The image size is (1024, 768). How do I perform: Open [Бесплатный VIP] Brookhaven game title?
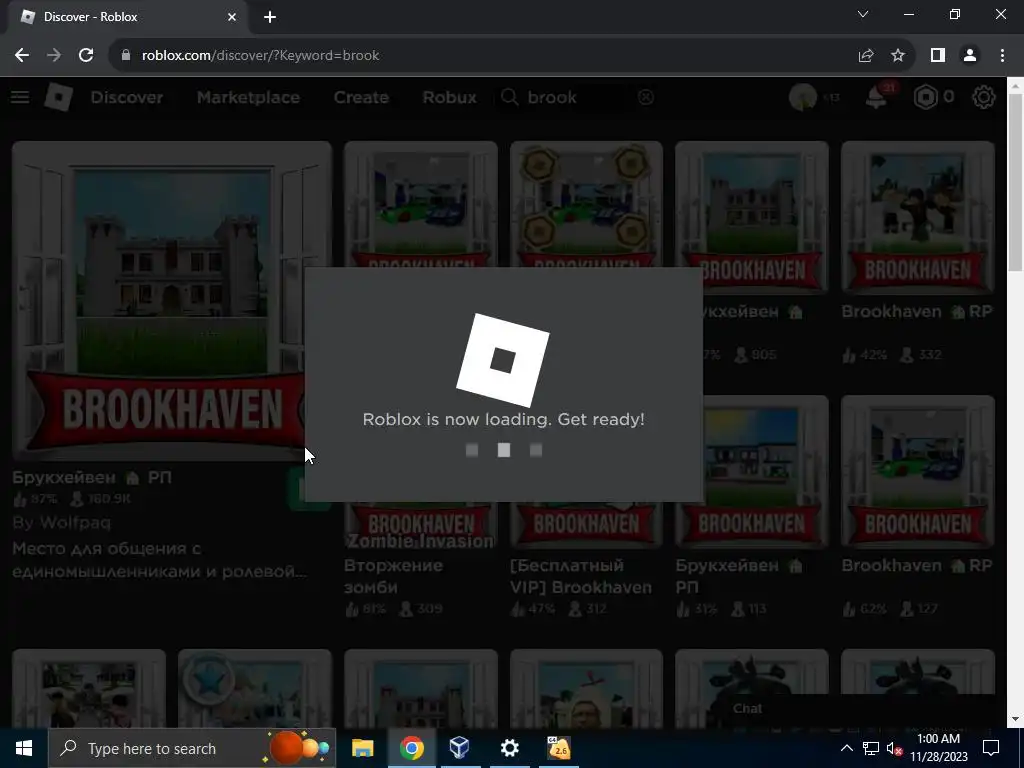click(581, 576)
